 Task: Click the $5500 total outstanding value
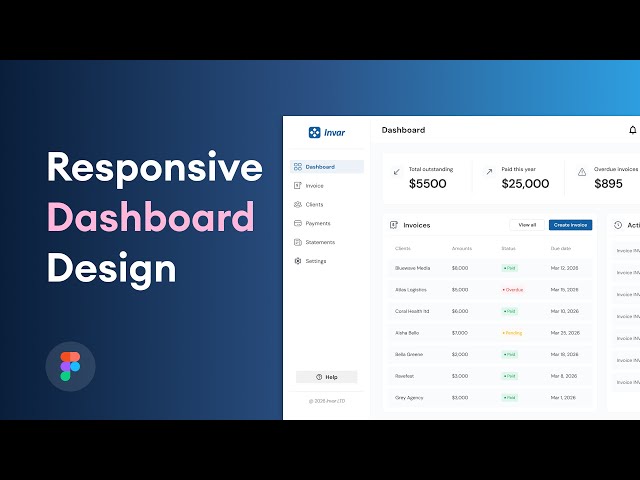coord(428,184)
